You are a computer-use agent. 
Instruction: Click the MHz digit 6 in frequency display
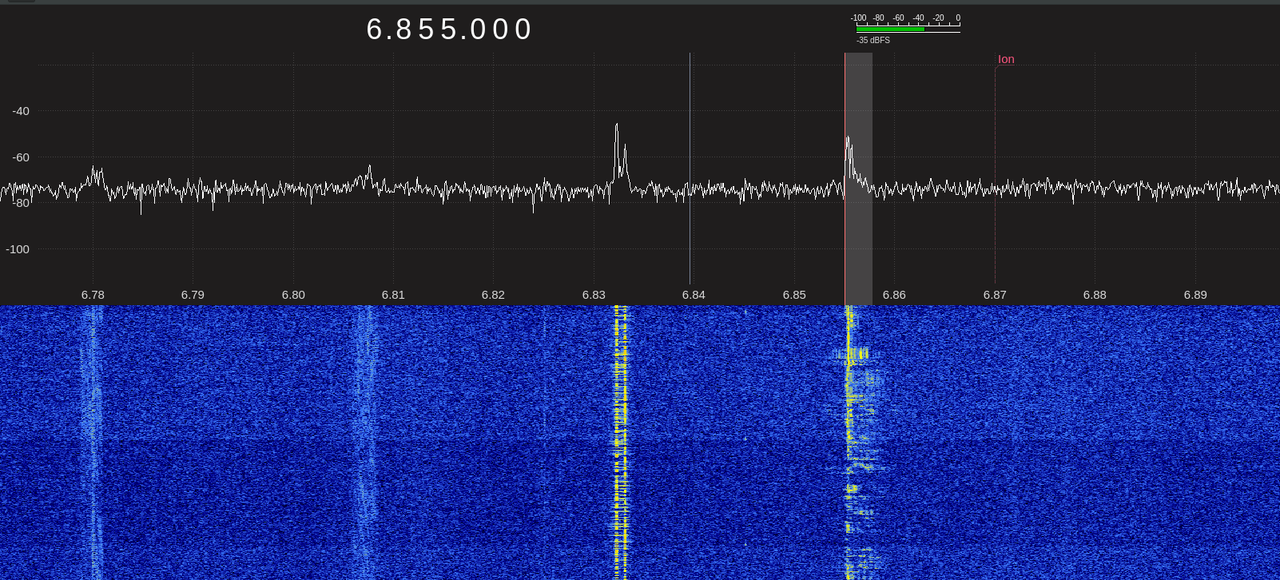pos(375,29)
